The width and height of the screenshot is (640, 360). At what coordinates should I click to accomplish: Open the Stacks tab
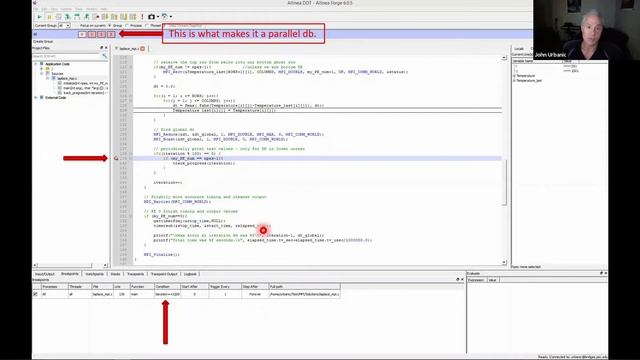(116, 274)
